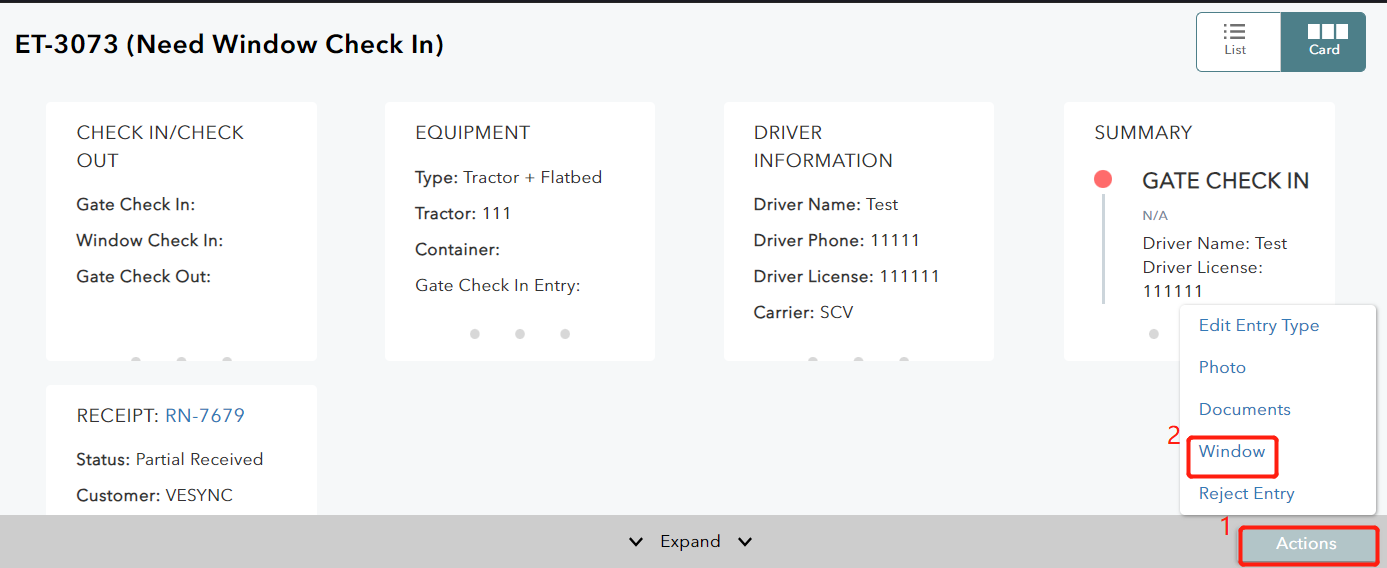The width and height of the screenshot is (1387, 568).
Task: Select first pagination dot in Equipment card
Action: pyautogui.click(x=475, y=334)
